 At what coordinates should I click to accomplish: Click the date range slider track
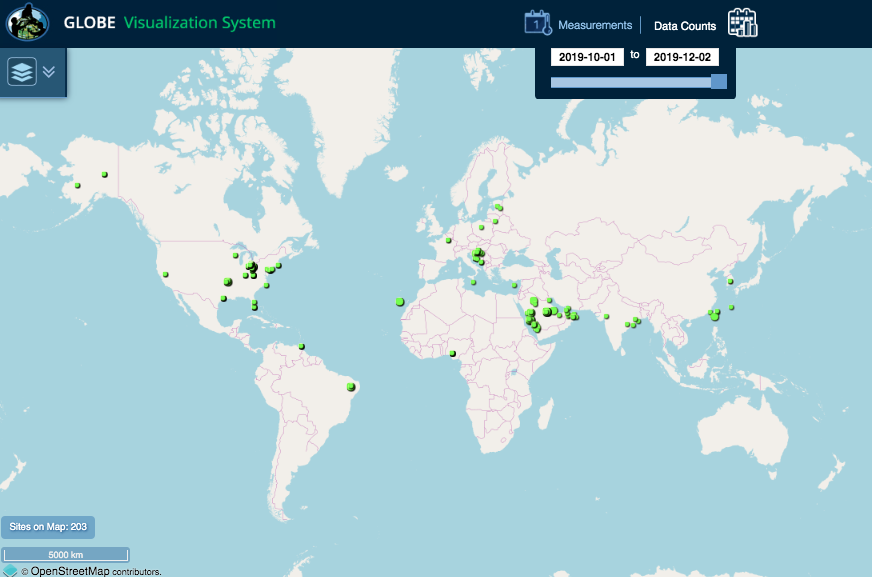630,82
